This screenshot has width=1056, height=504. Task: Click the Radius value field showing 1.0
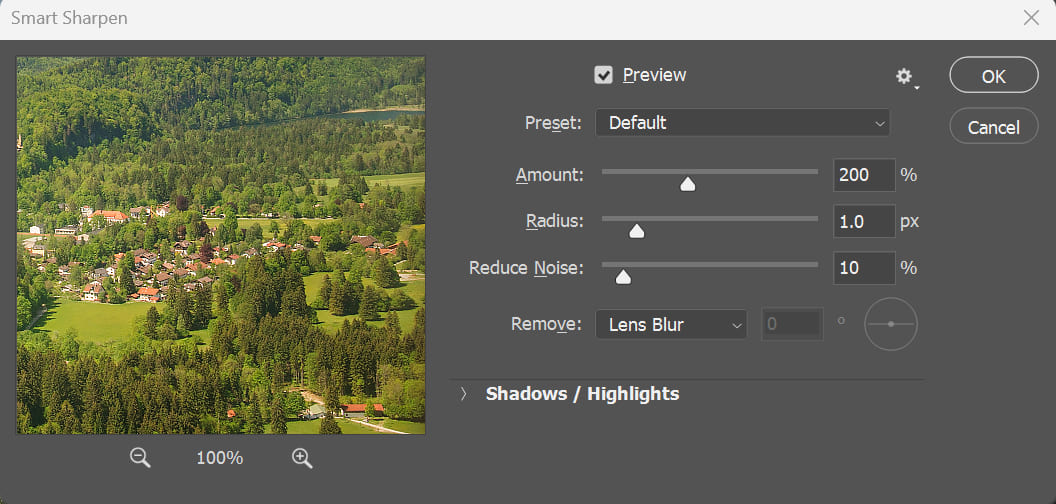pos(864,222)
